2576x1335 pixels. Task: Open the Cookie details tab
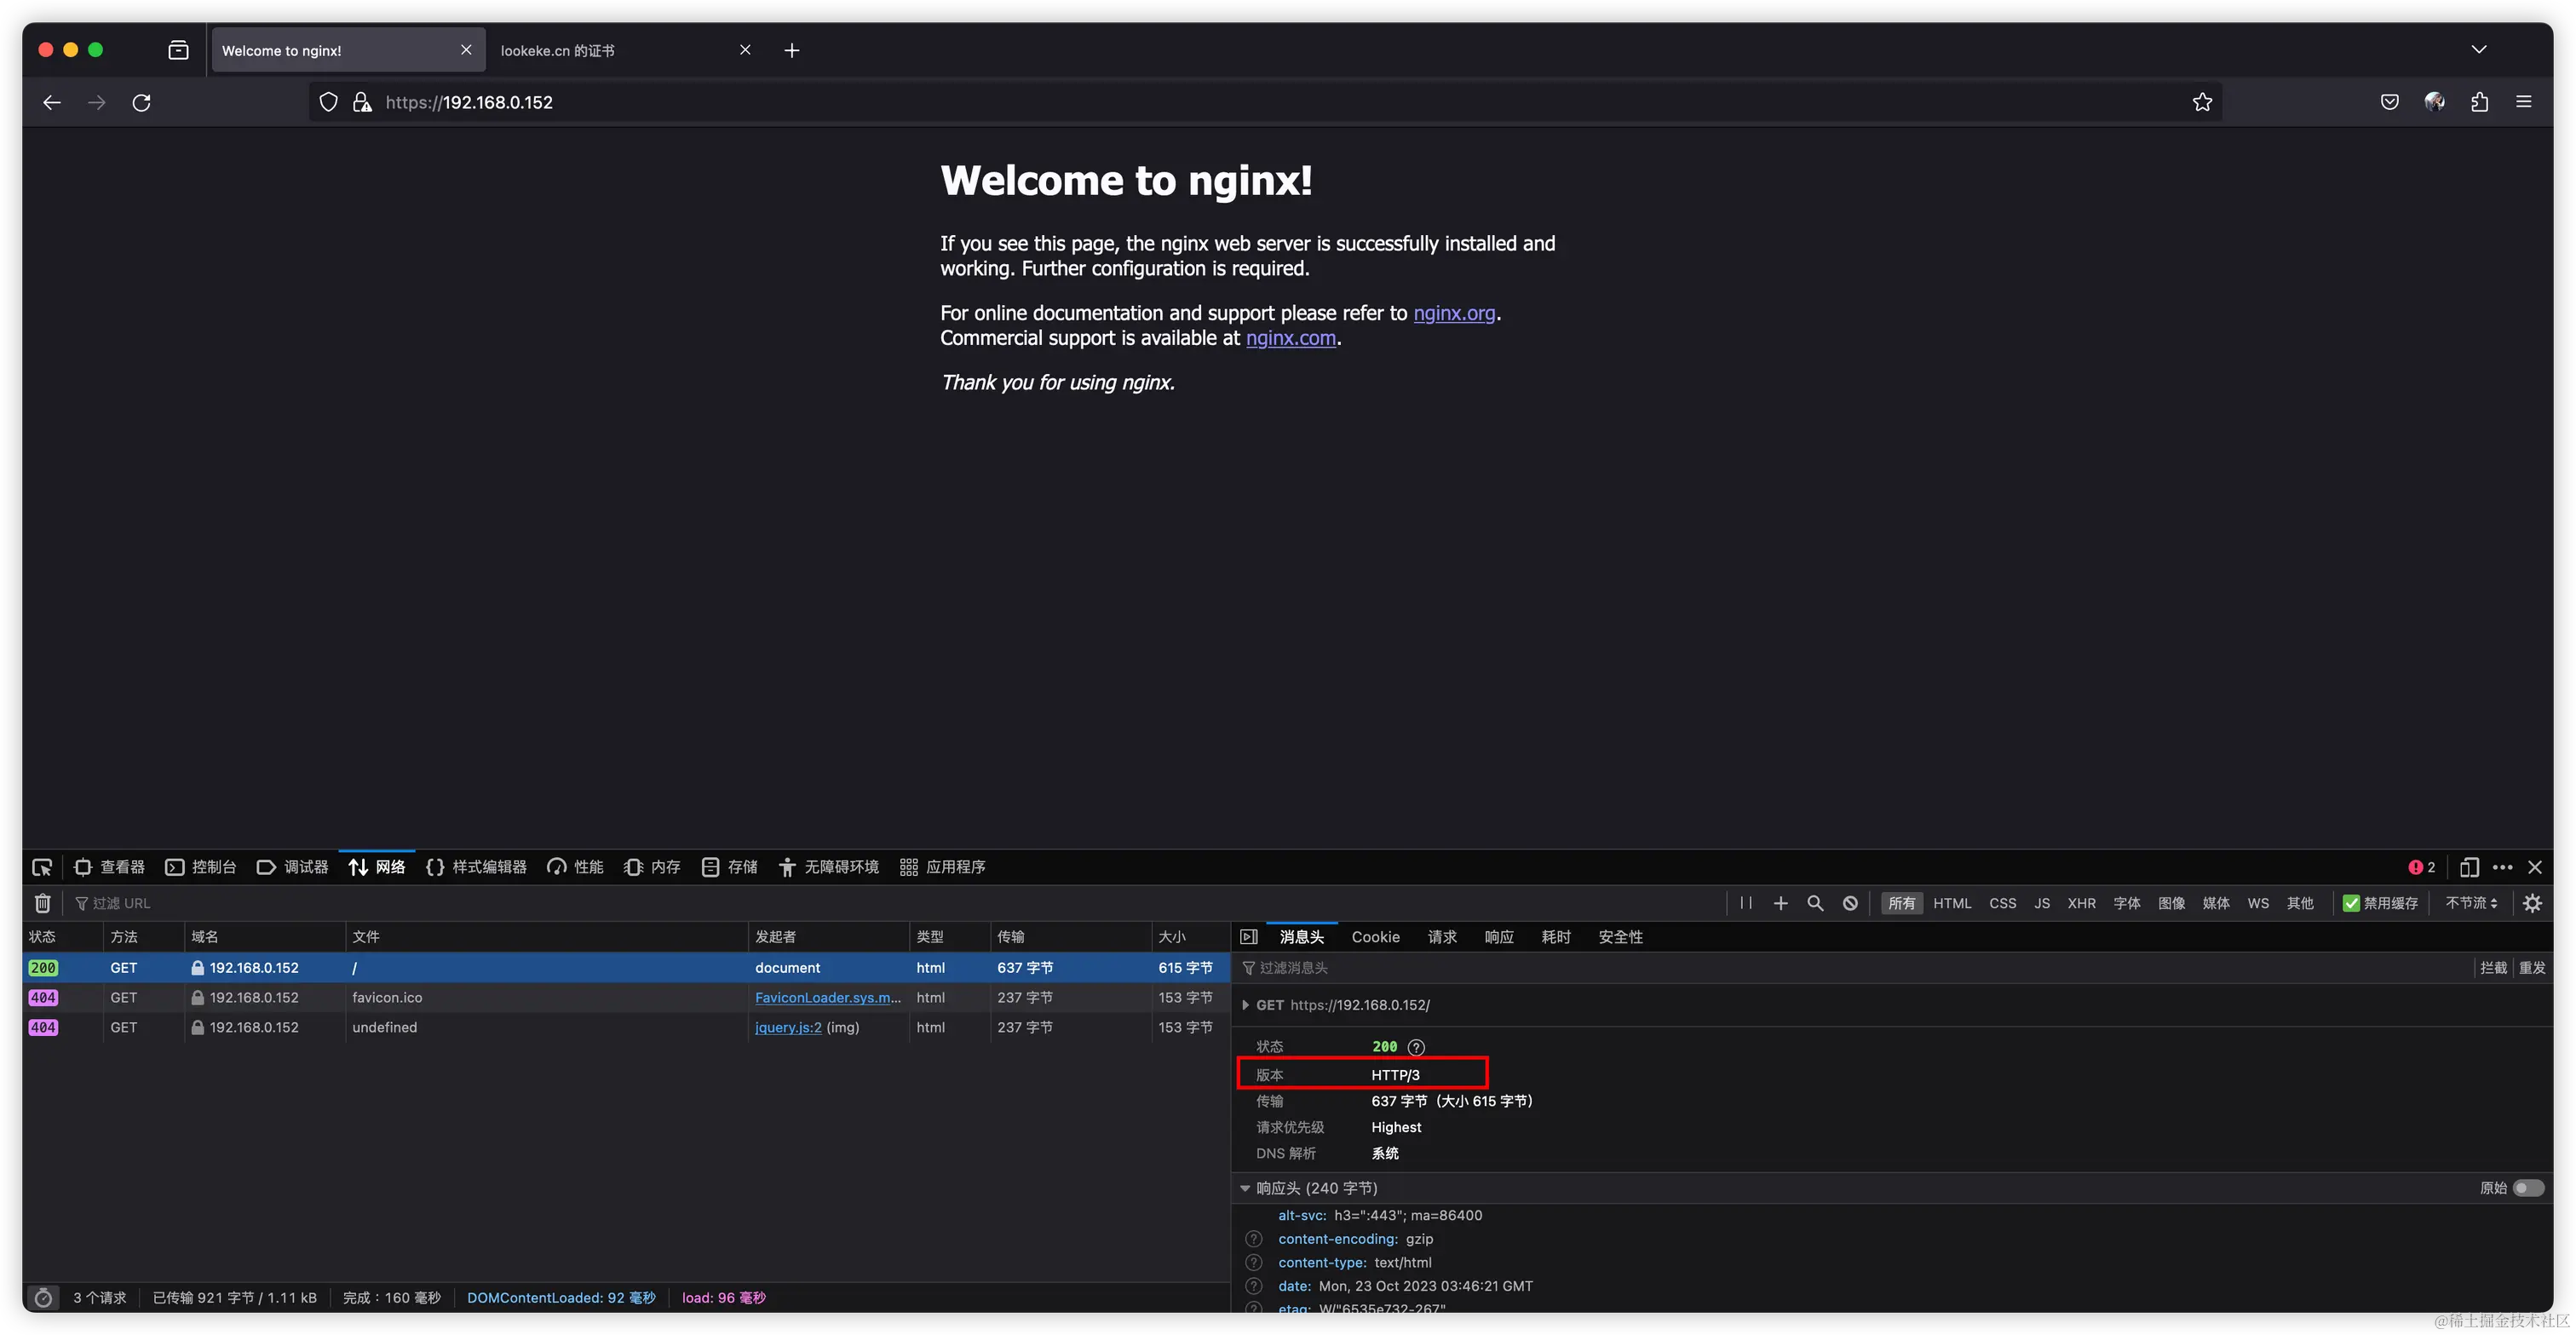(1375, 937)
